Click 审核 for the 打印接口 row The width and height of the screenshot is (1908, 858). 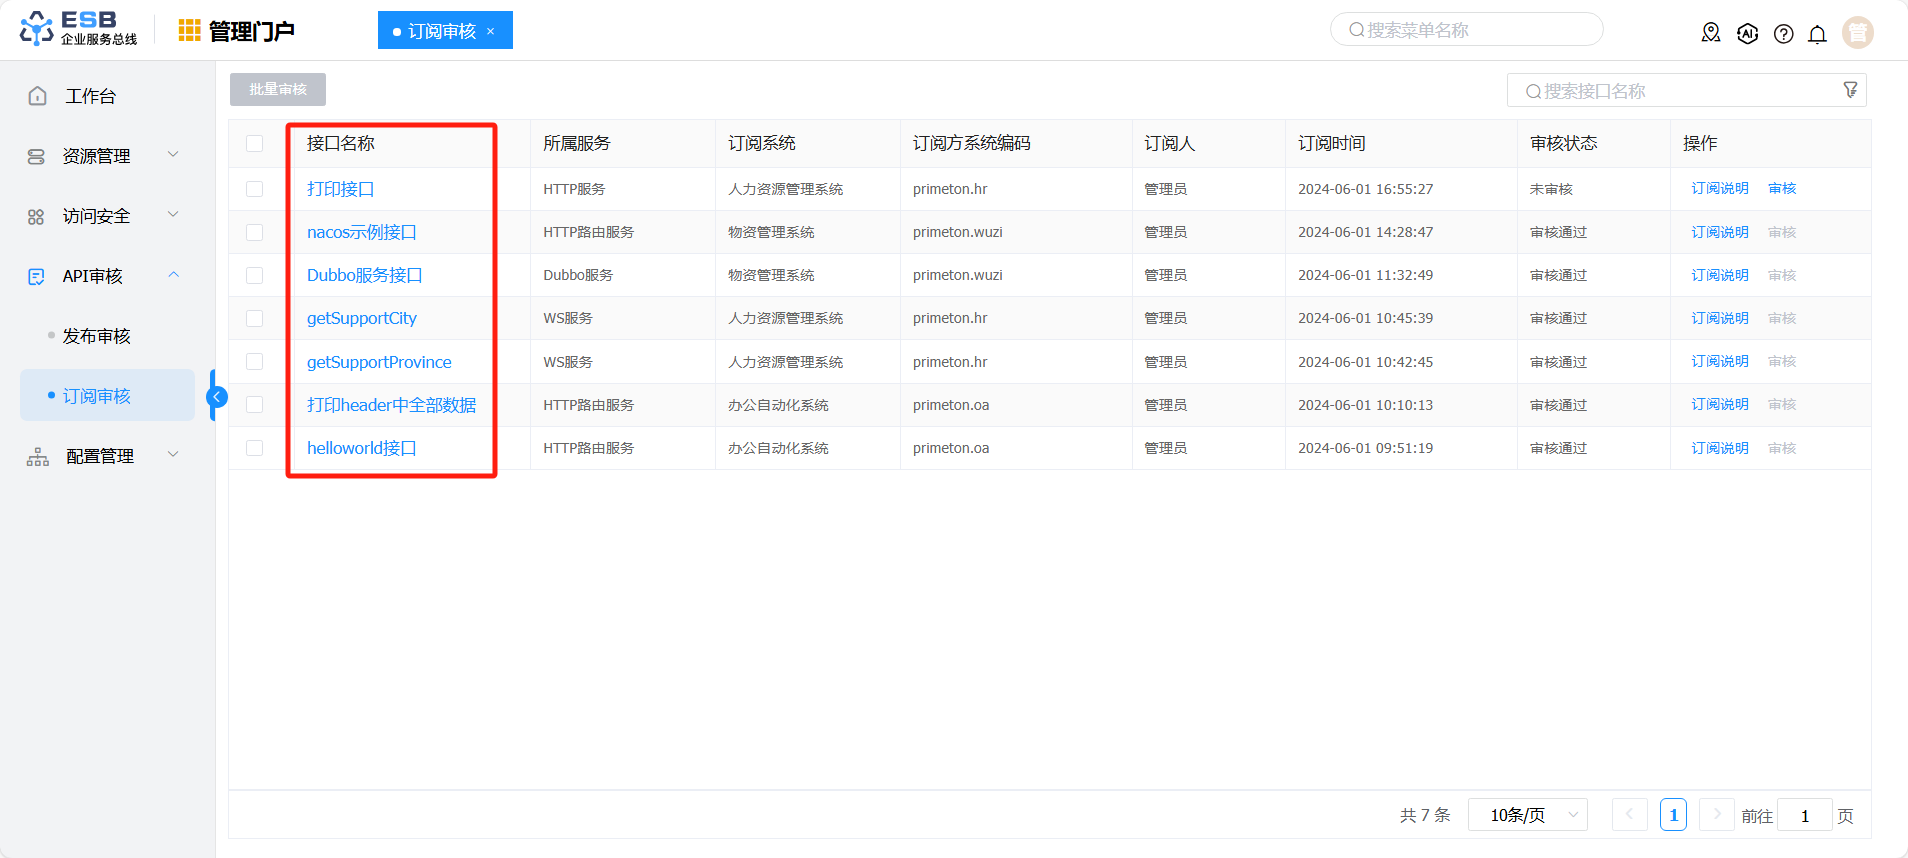point(1782,188)
